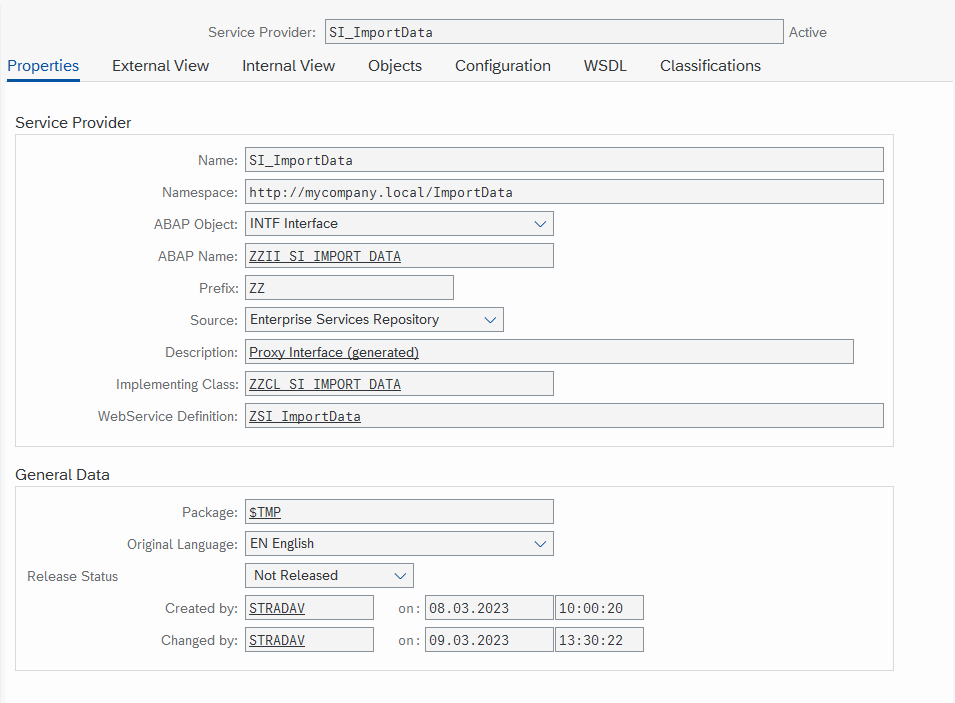Show the Classifications tab
Viewport: 955px width, 703px height.
click(710, 66)
